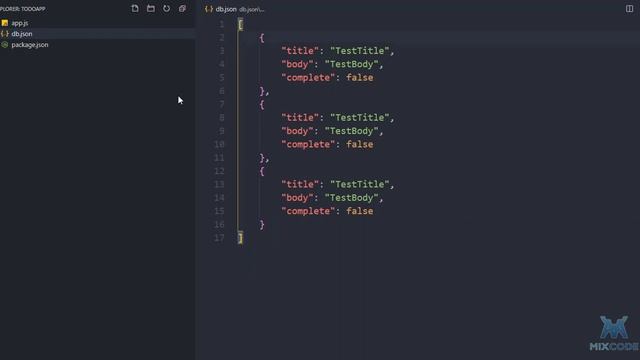The height and width of the screenshot is (360, 640).
Task: Click the "complete" key on line 10
Action: click(308, 144)
